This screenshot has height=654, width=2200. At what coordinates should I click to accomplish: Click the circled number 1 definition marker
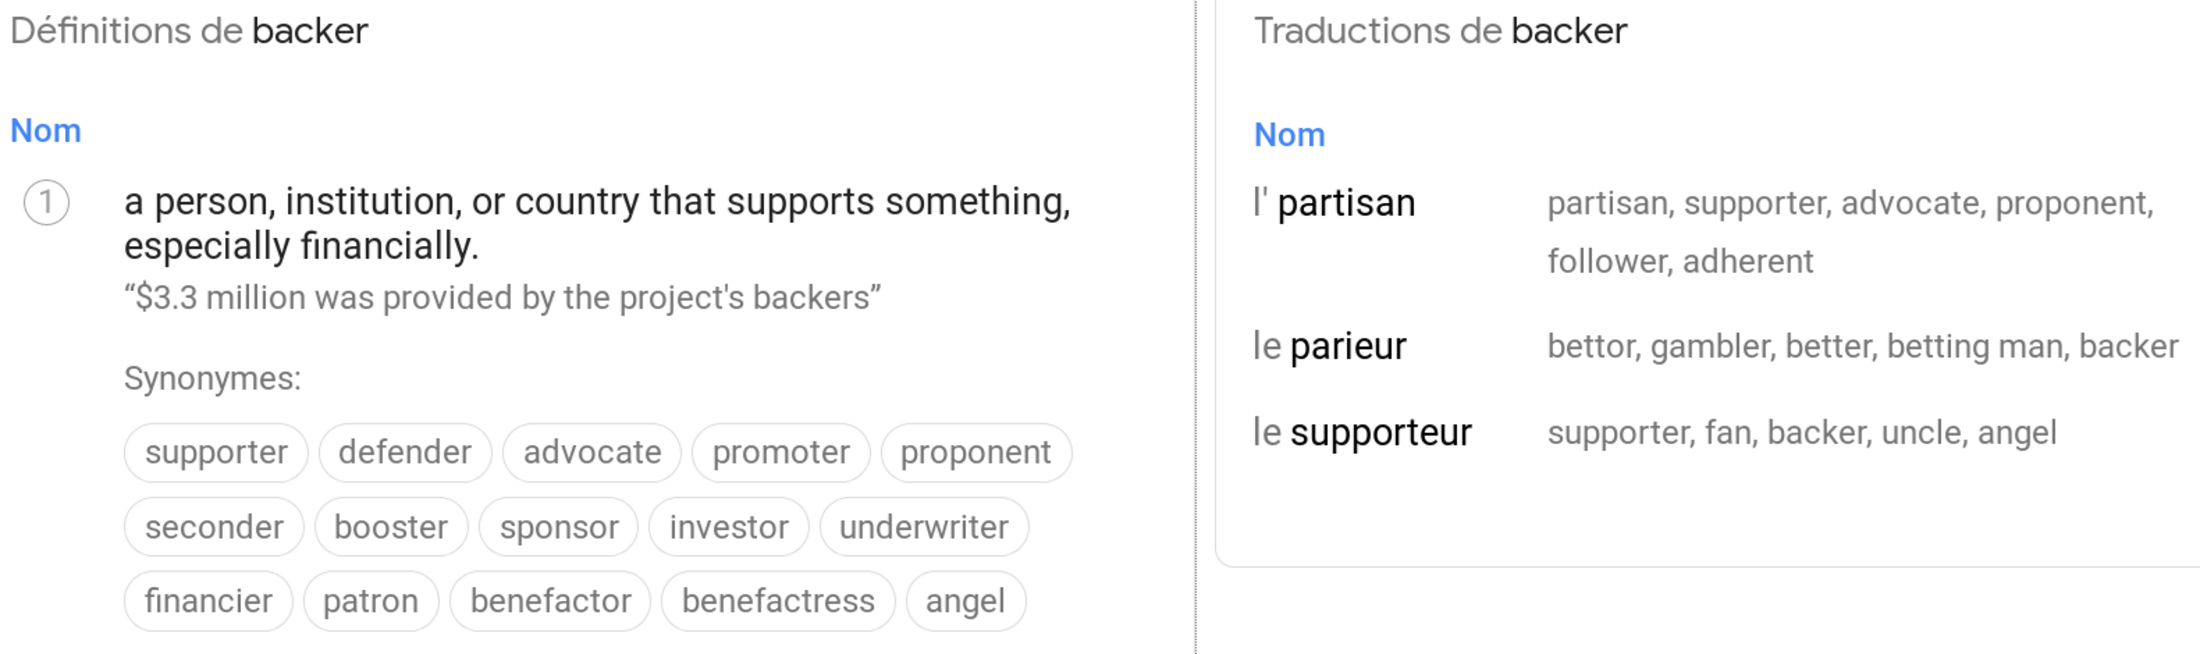pyautogui.click(x=46, y=203)
